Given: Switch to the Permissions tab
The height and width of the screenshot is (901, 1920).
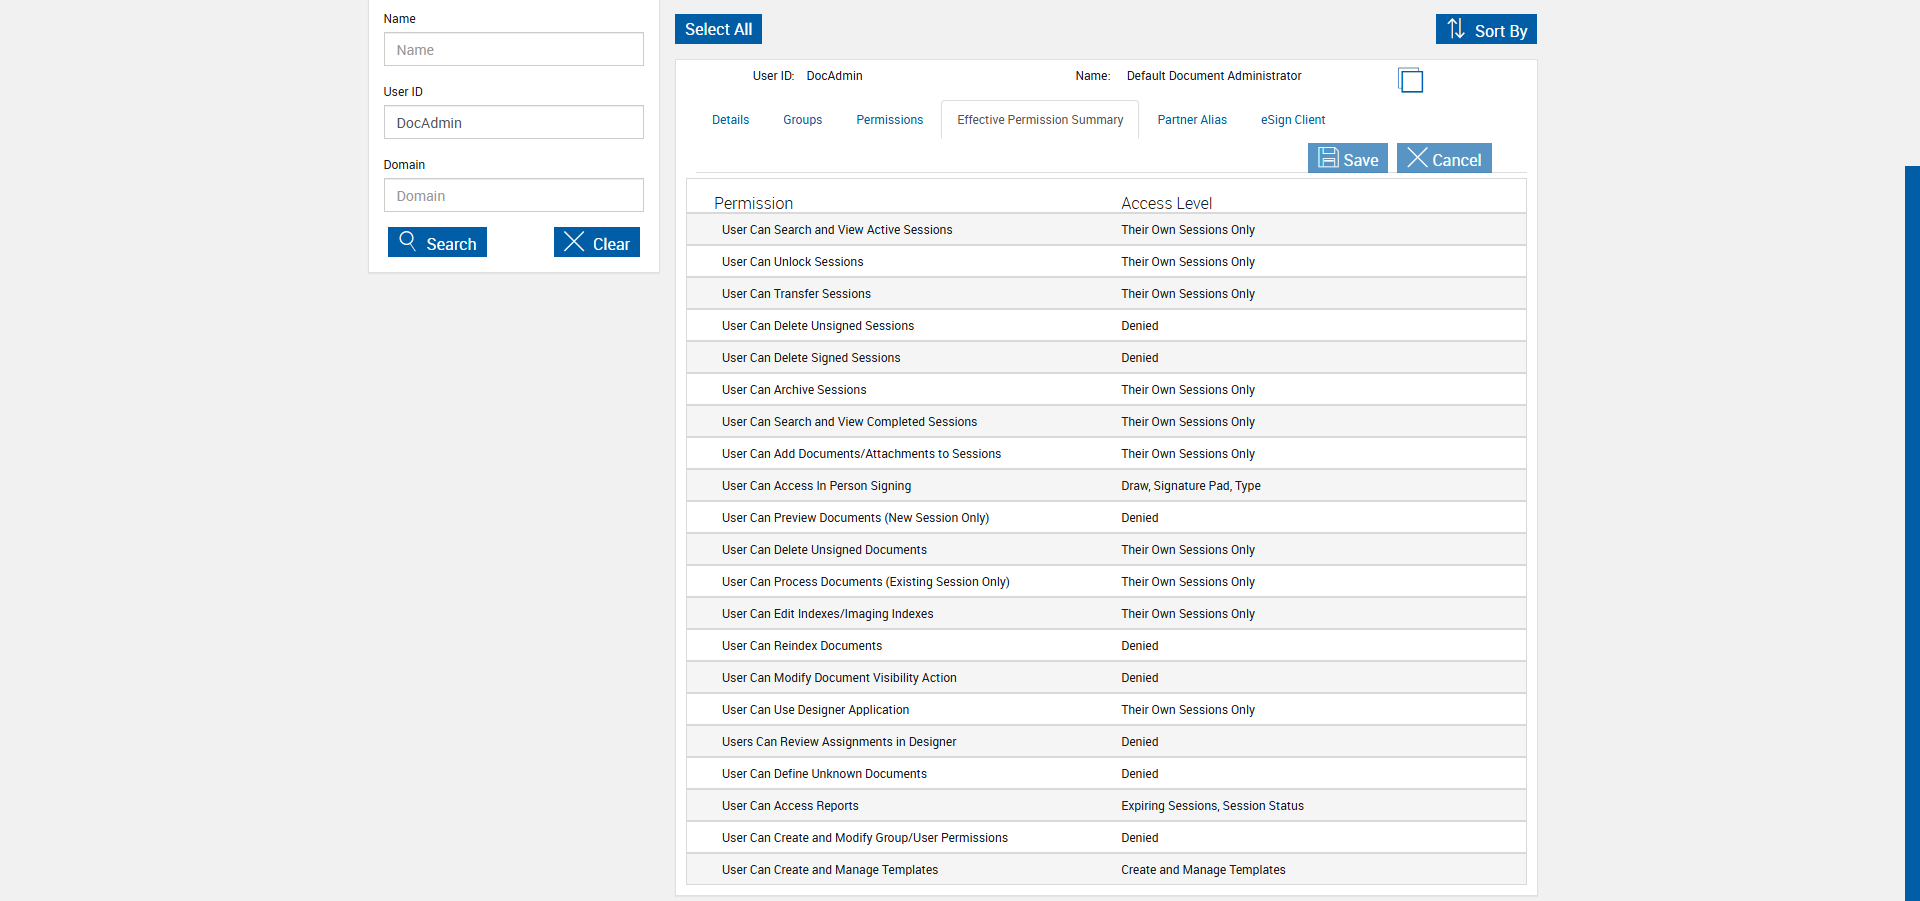Looking at the screenshot, I should (889, 120).
